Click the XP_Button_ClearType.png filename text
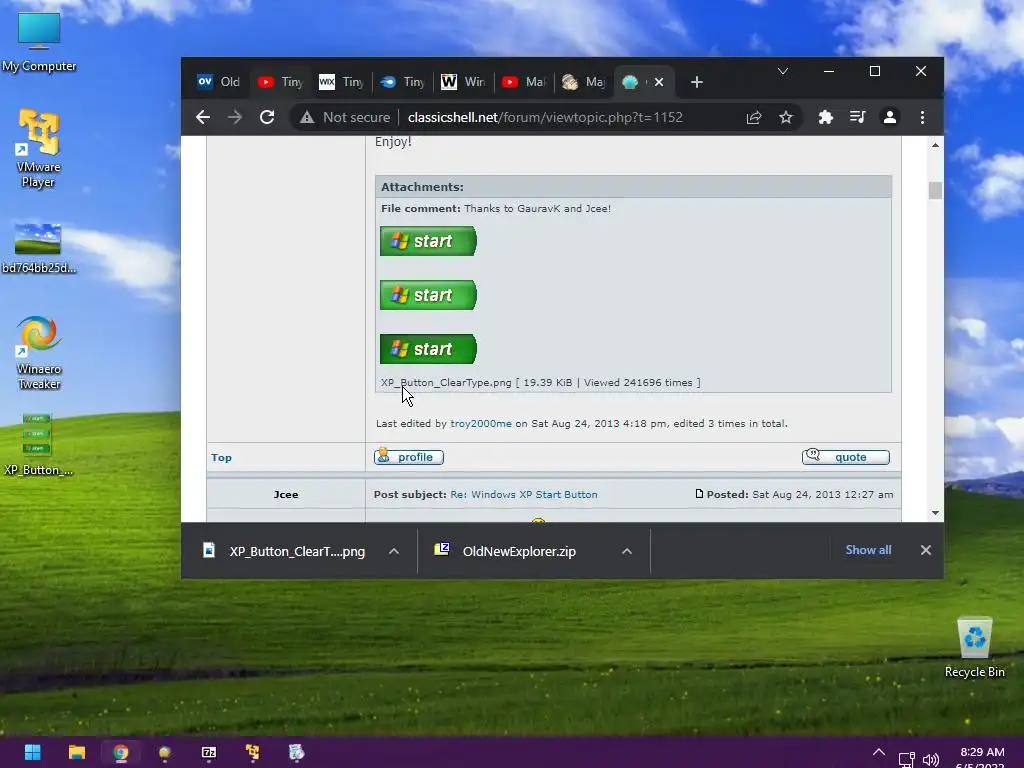The height and width of the screenshot is (768, 1024). pyautogui.click(x=446, y=383)
